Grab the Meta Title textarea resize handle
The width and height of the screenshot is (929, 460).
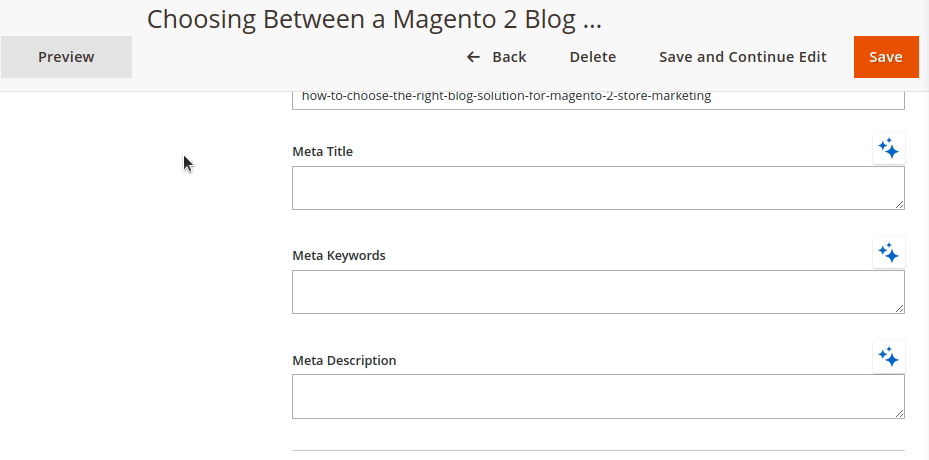pyautogui.click(x=899, y=204)
